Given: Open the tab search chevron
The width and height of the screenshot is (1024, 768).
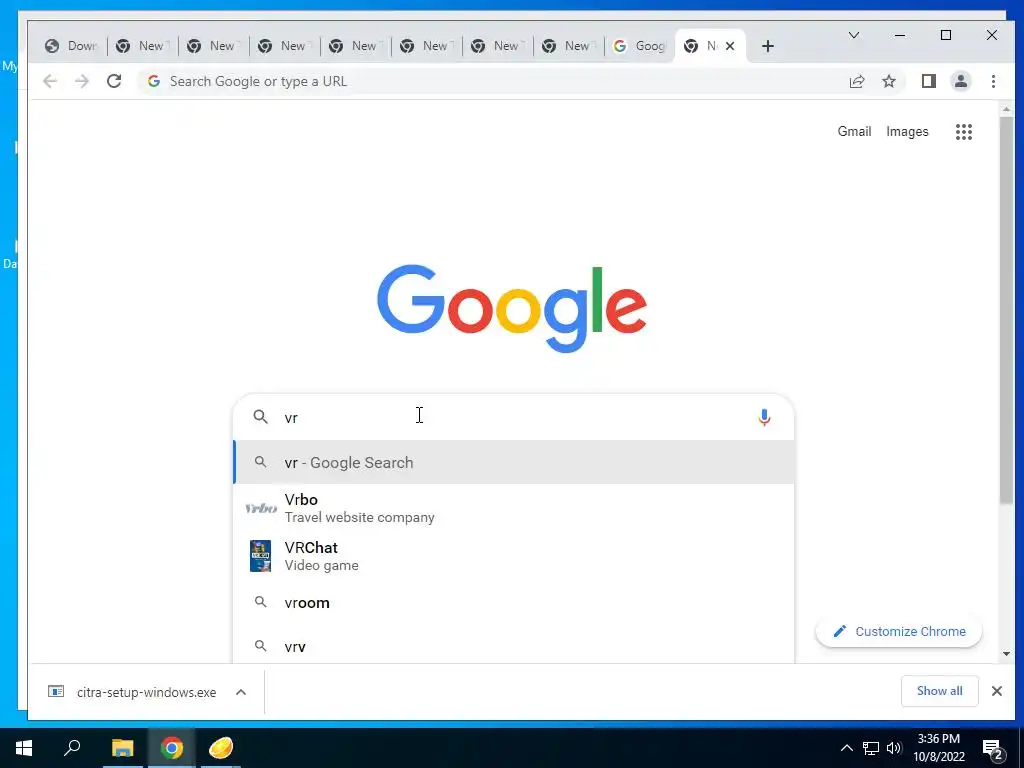Looking at the screenshot, I should (854, 35).
